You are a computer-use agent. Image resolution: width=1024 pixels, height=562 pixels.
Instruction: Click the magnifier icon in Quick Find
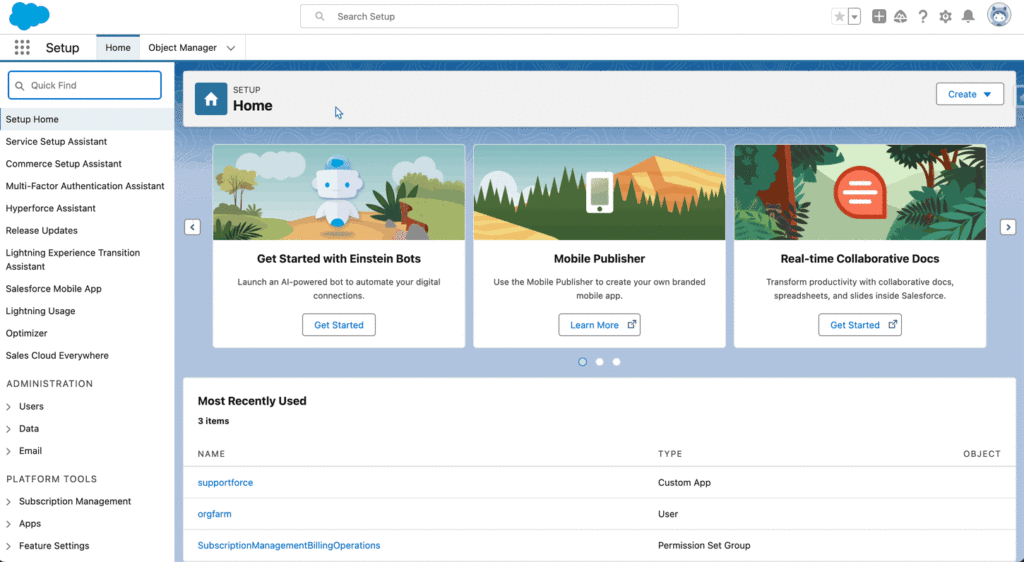click(x=20, y=86)
